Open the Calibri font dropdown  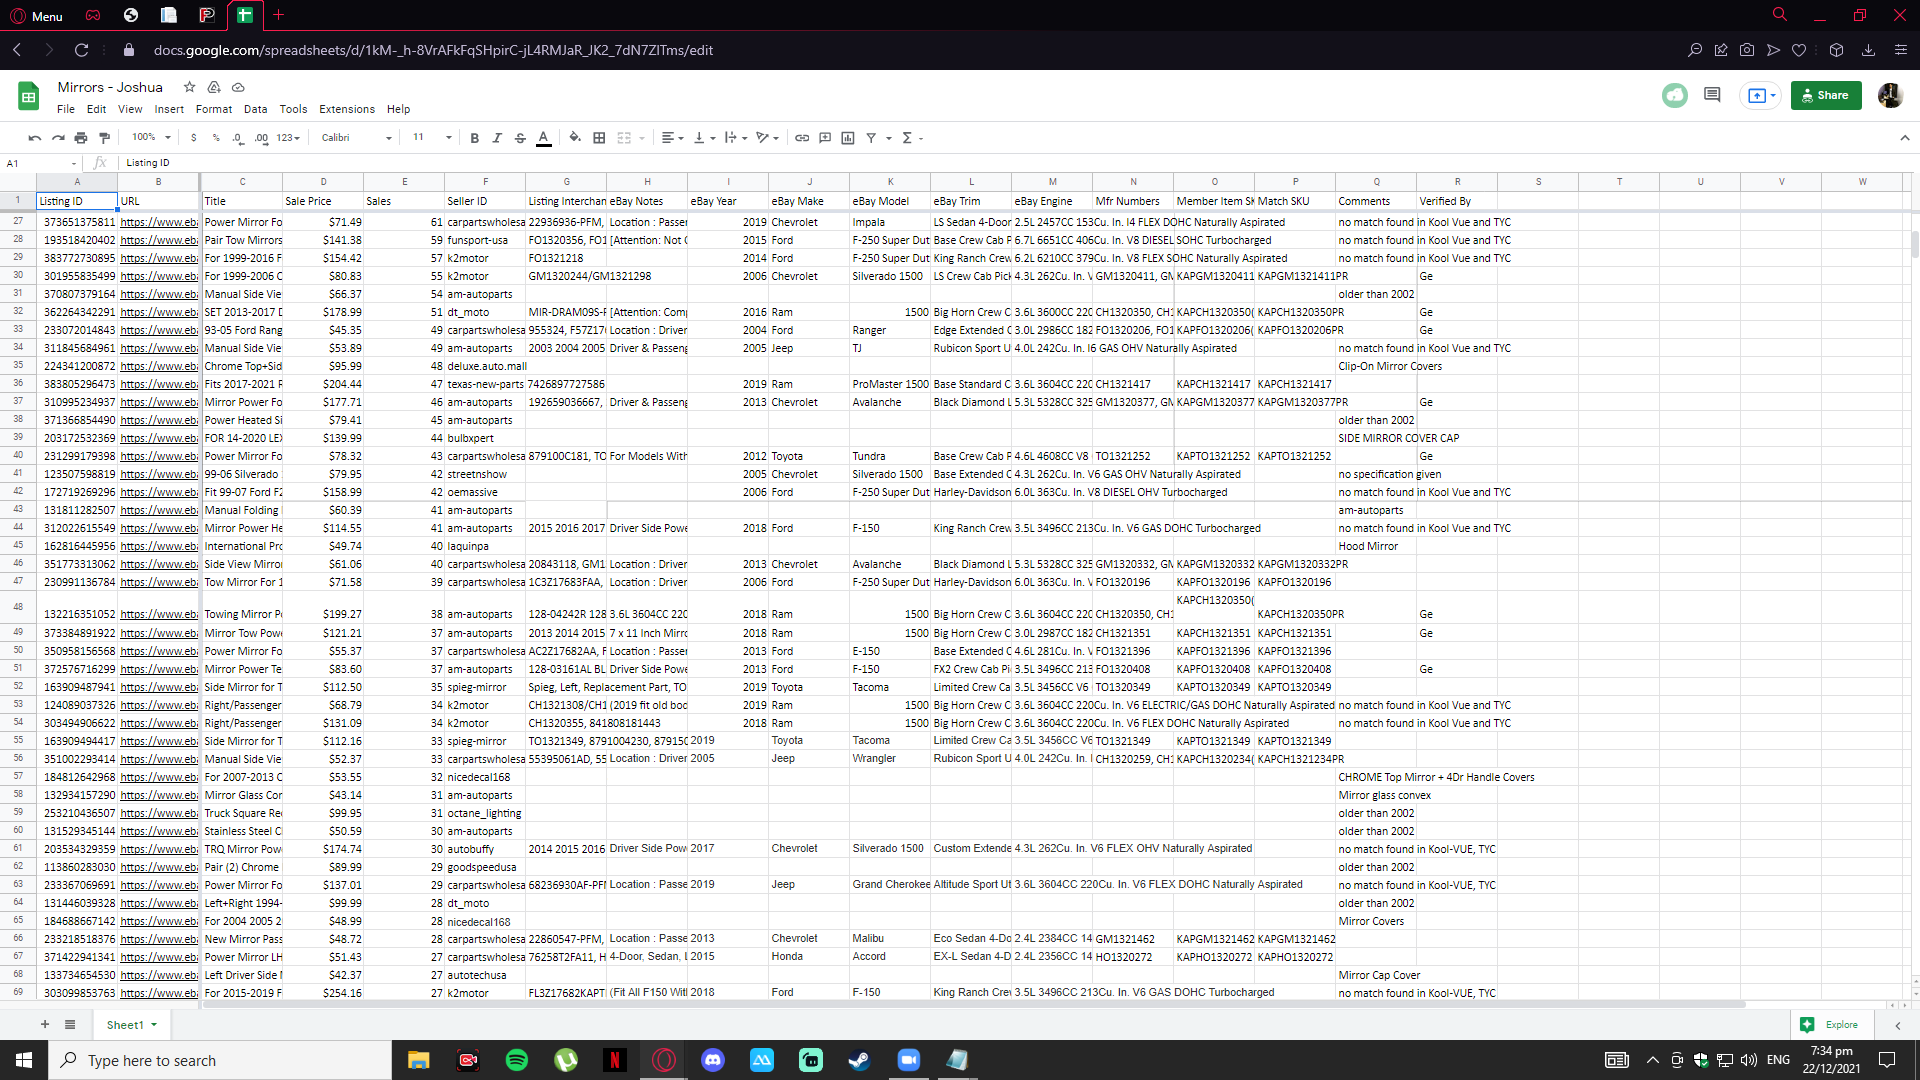pos(356,138)
